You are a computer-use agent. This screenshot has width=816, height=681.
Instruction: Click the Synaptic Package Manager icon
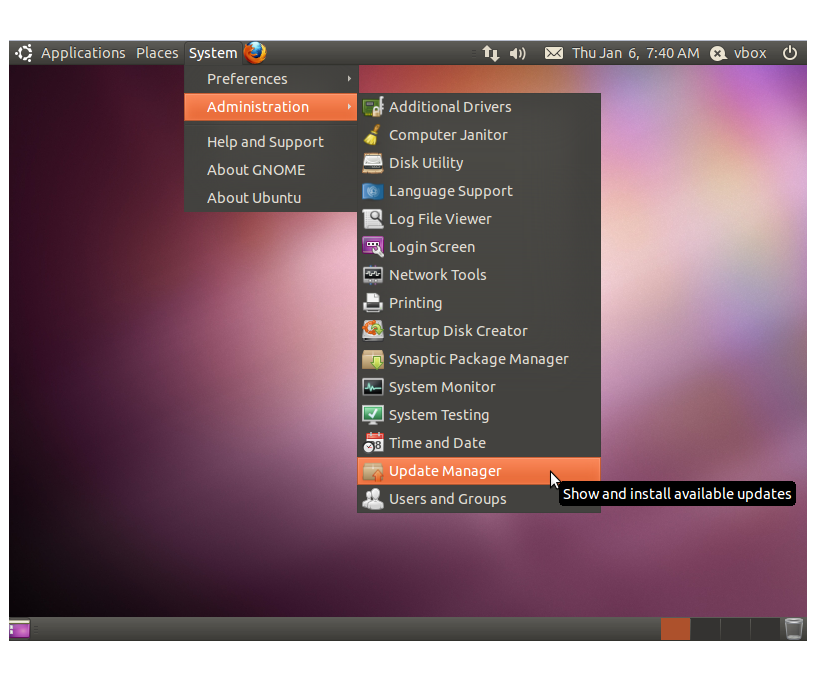tap(373, 359)
